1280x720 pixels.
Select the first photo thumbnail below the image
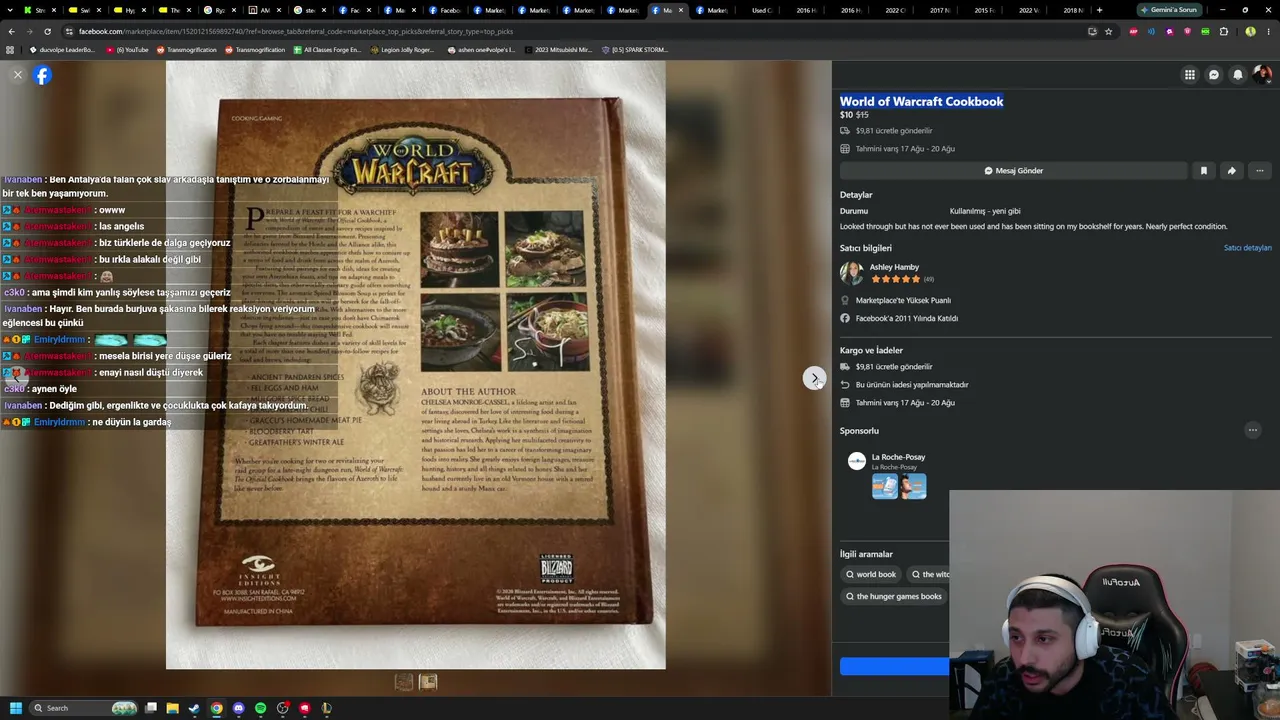(x=404, y=682)
